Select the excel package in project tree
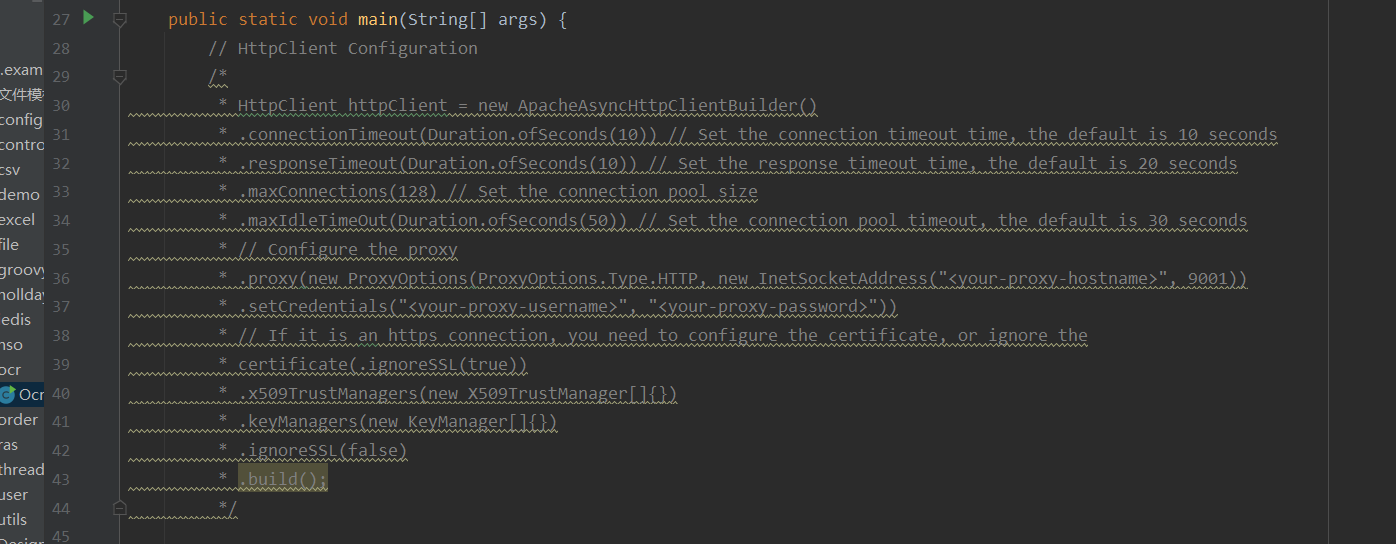 18,220
